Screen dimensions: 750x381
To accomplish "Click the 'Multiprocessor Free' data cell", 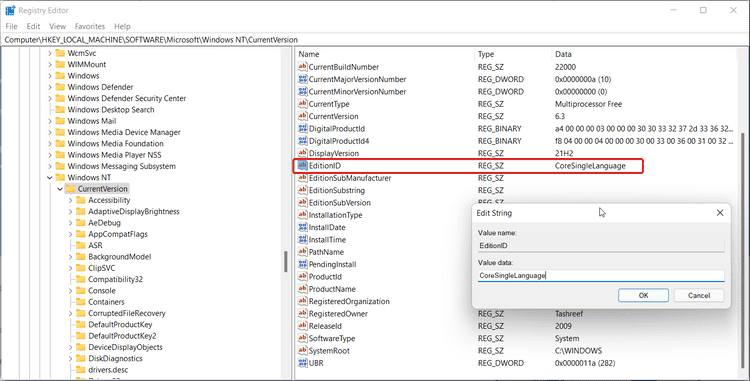I will tap(588, 104).
